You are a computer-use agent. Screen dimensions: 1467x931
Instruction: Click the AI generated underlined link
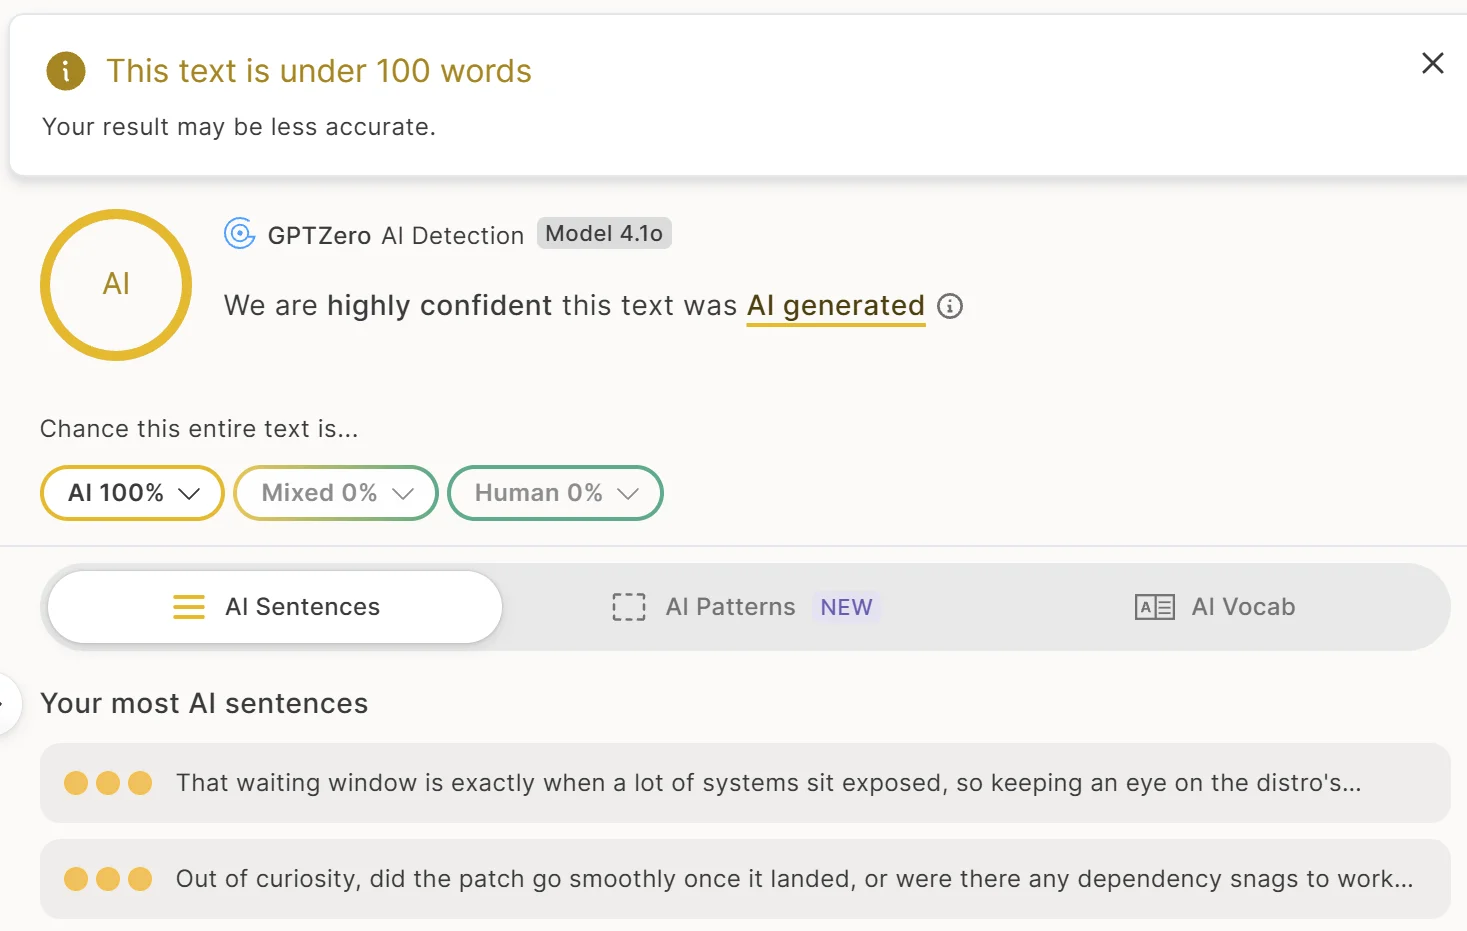click(x=836, y=306)
